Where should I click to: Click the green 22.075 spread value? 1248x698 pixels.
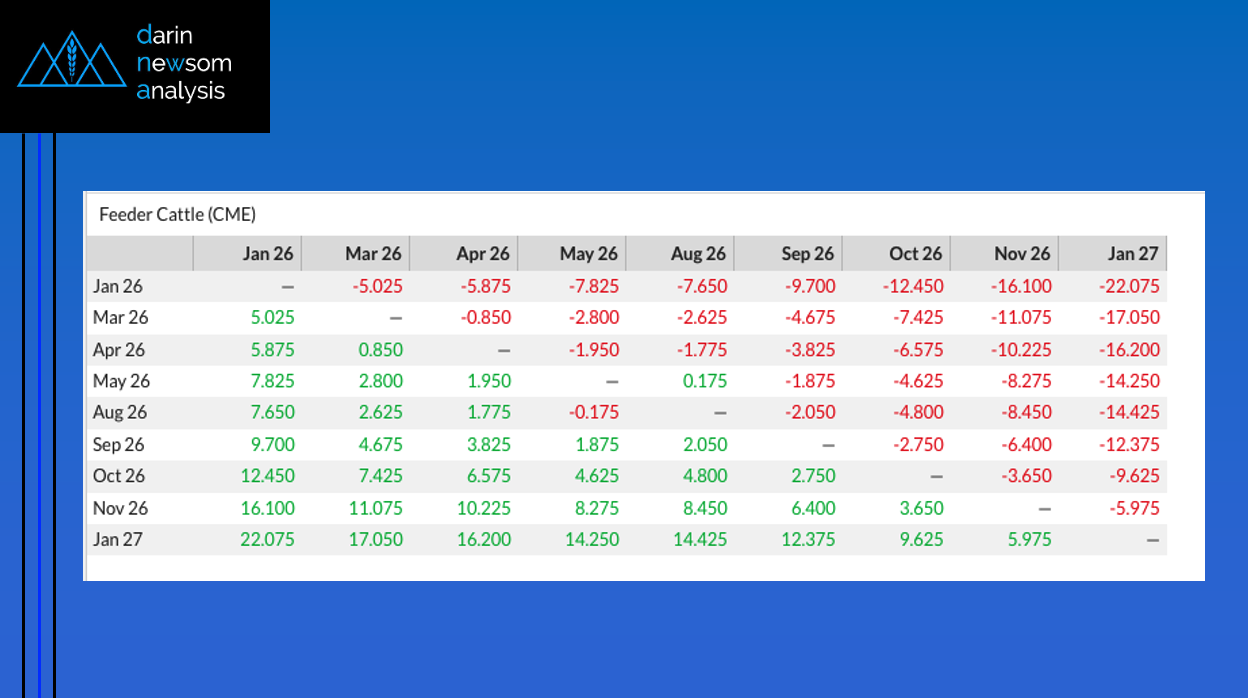pyautogui.click(x=268, y=540)
